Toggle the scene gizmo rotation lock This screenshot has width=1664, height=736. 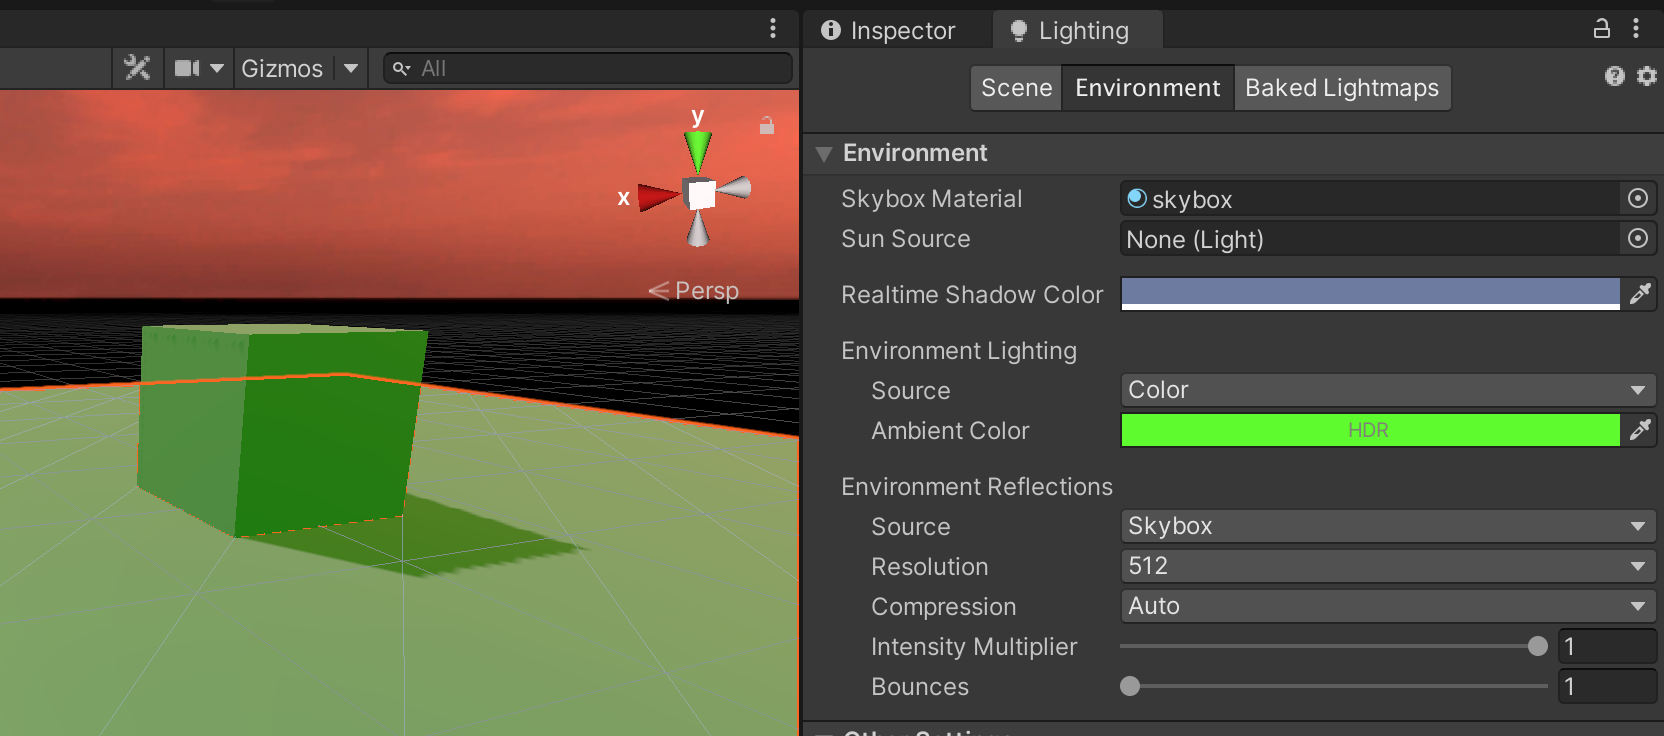click(x=767, y=126)
